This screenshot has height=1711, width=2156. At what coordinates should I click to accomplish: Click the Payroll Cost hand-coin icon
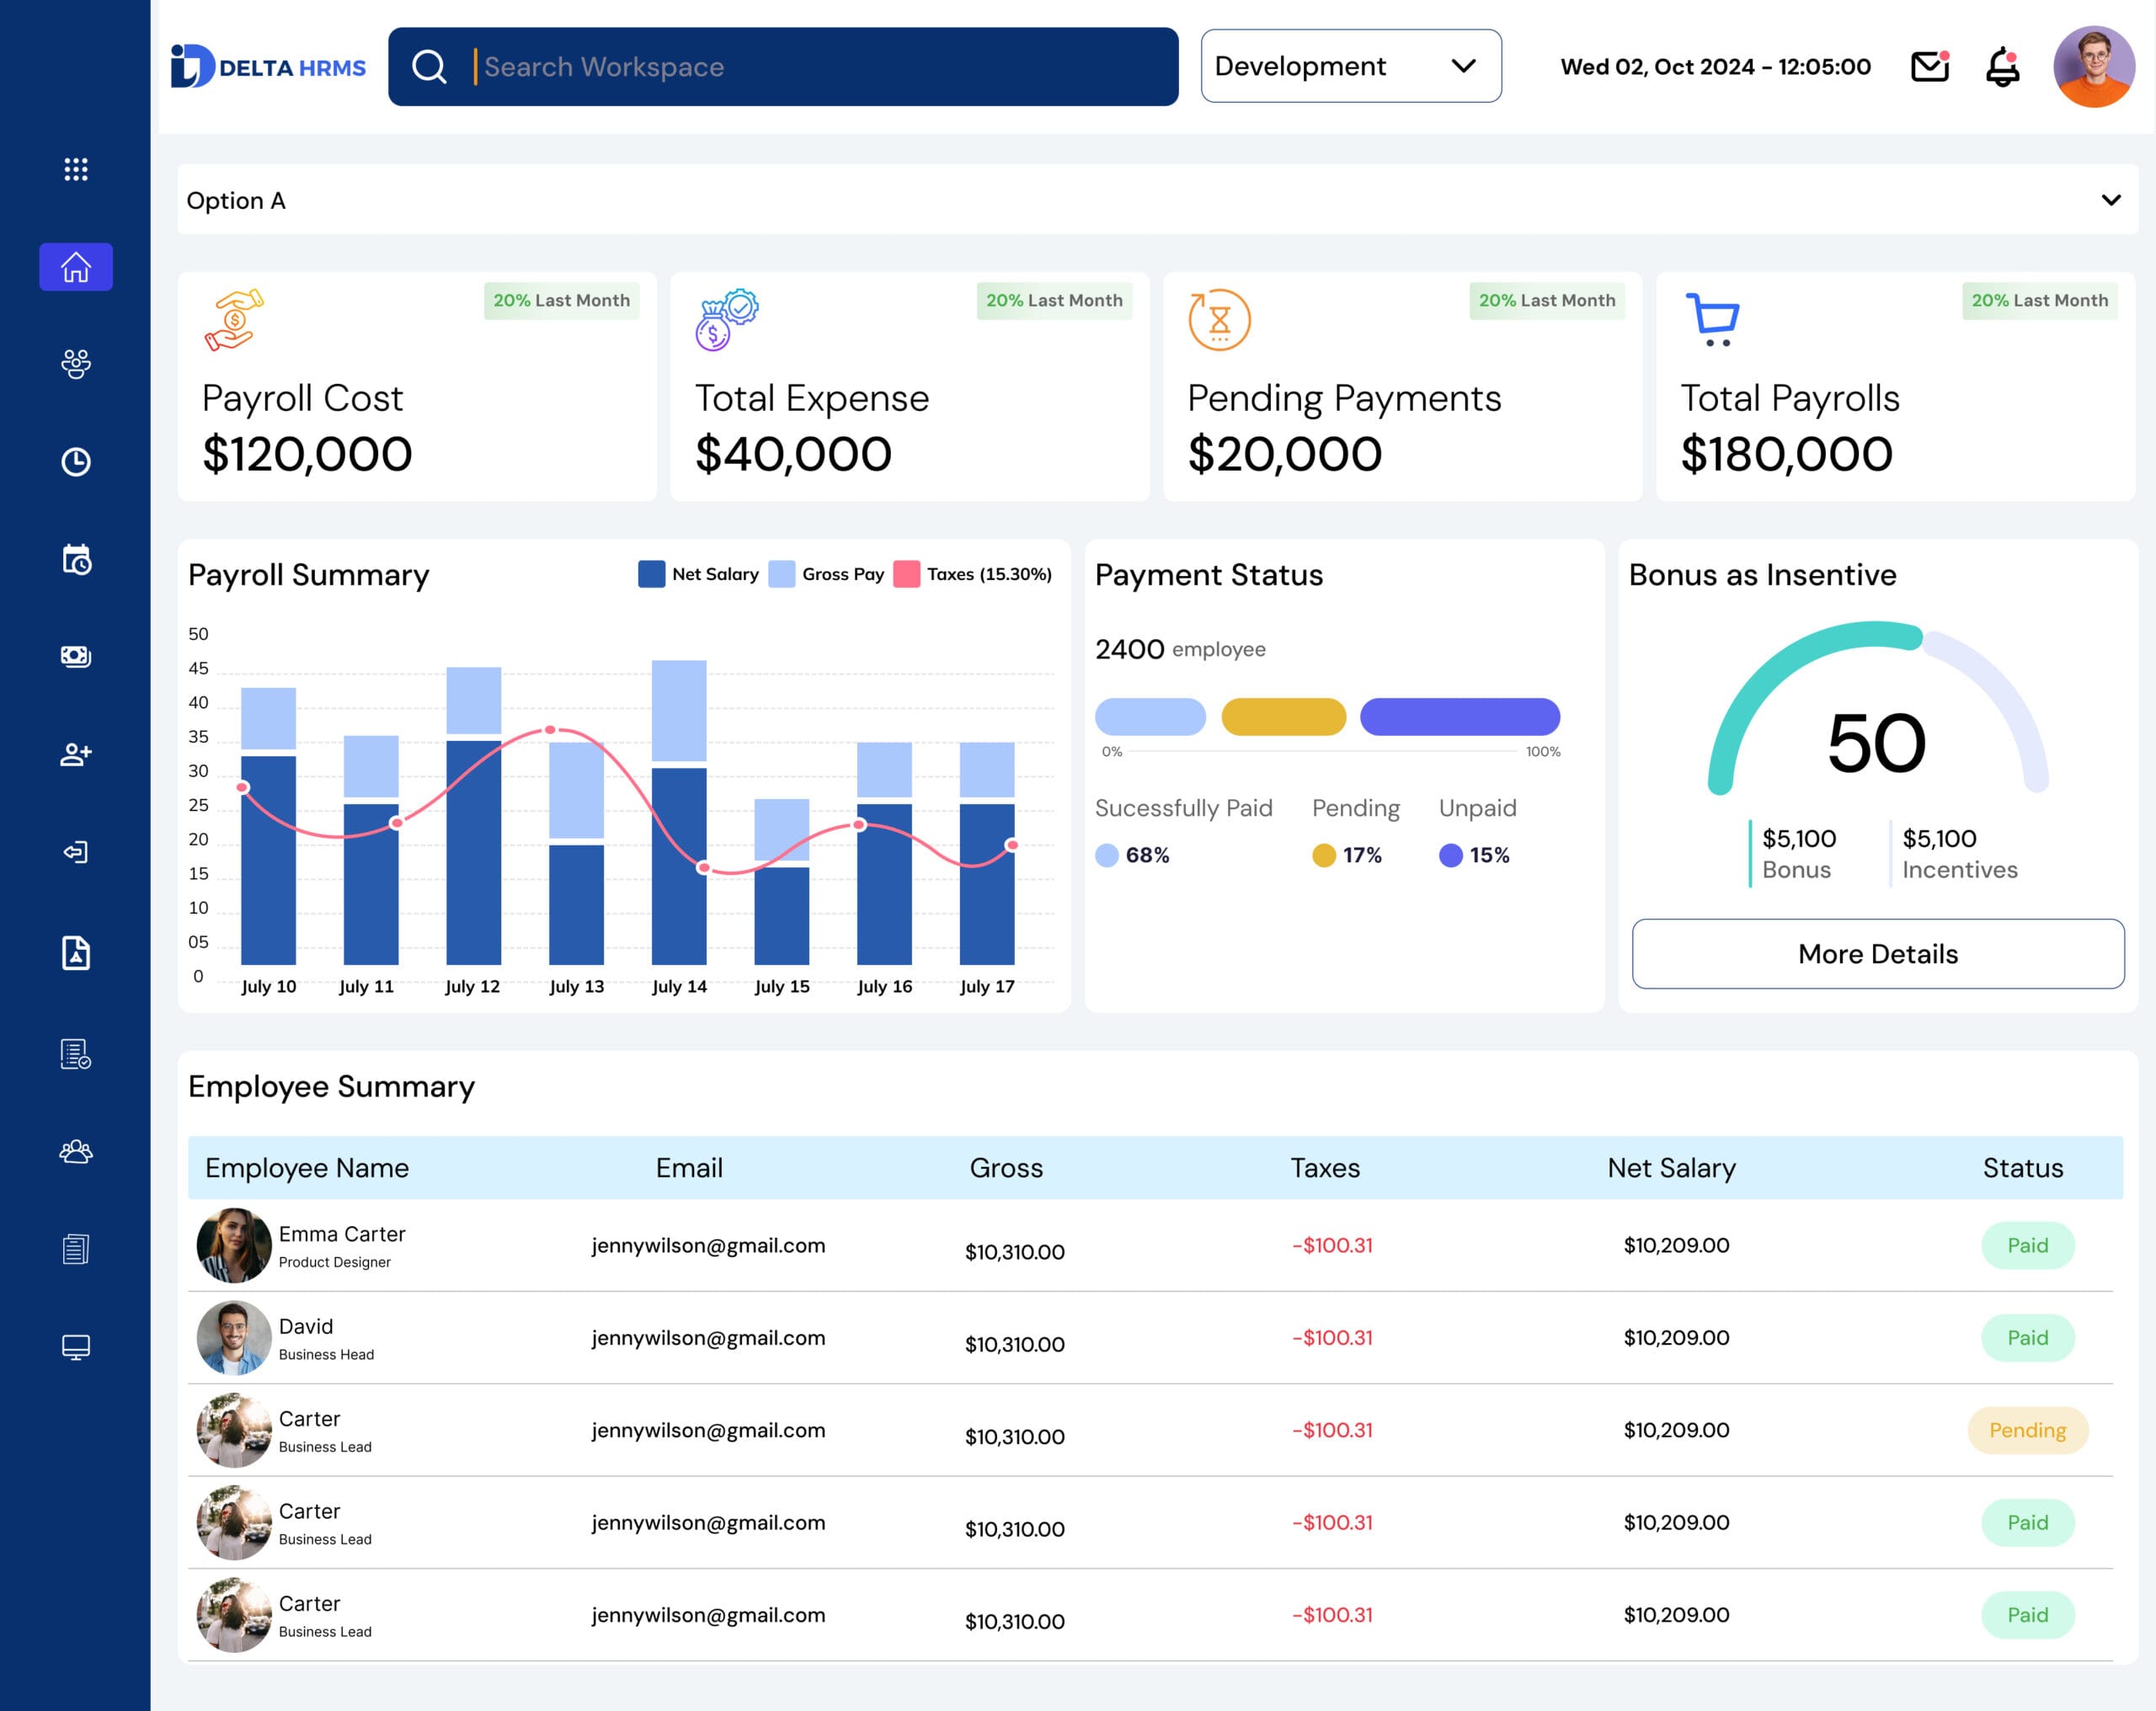click(234, 320)
